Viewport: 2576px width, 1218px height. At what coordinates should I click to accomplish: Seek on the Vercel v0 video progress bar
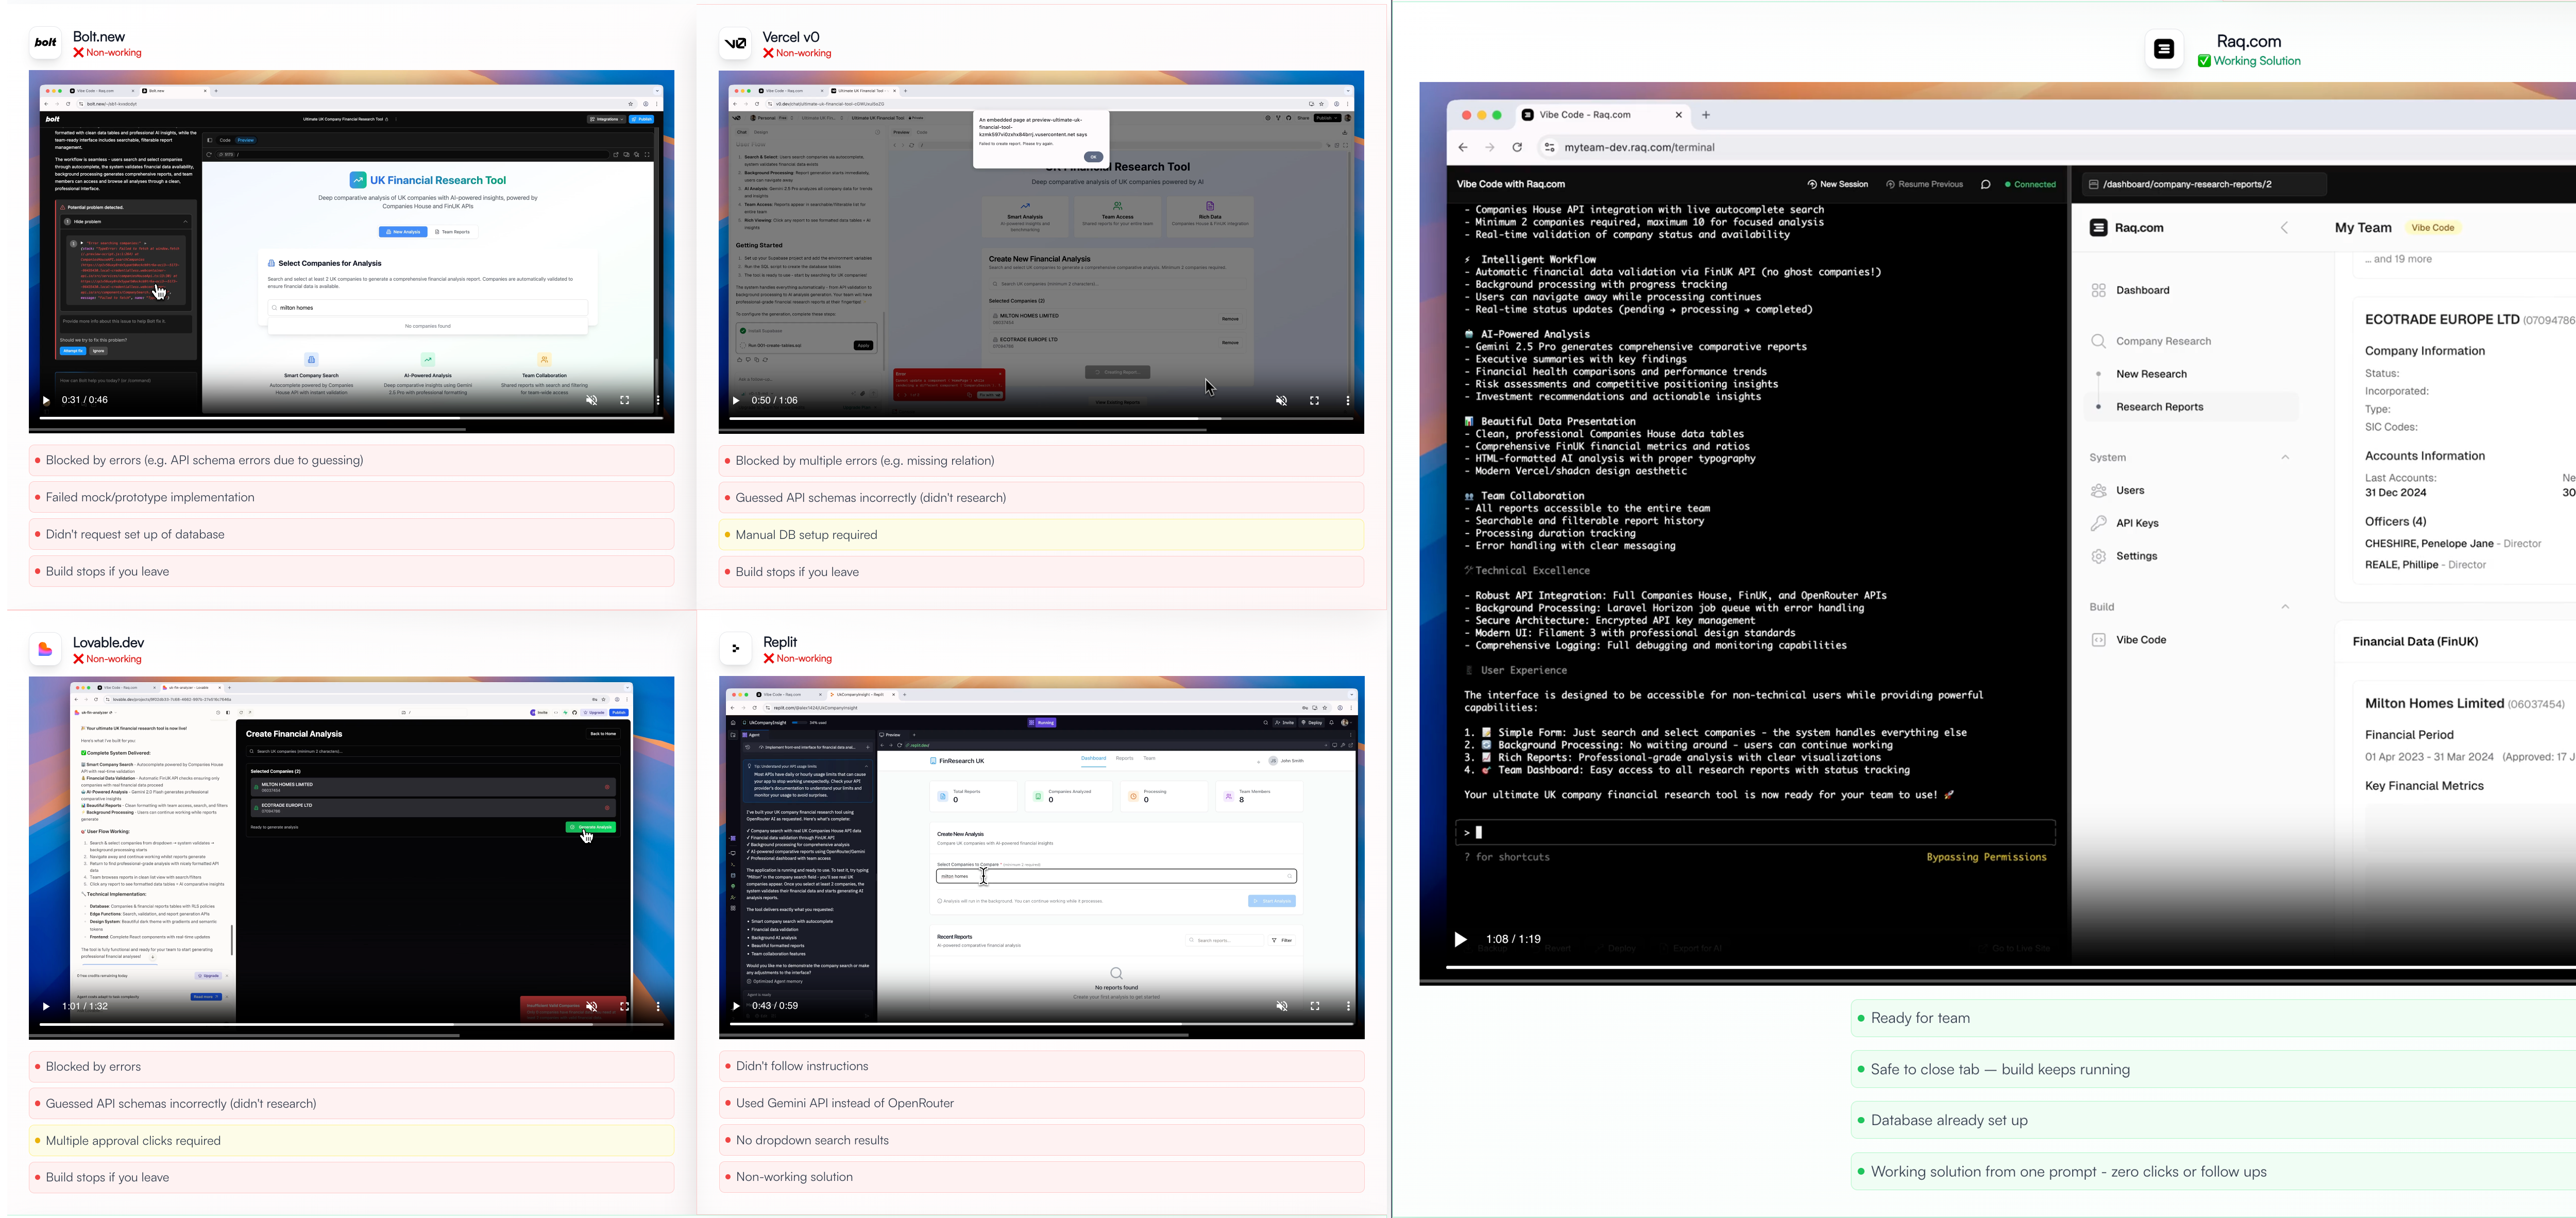tap(1041, 419)
